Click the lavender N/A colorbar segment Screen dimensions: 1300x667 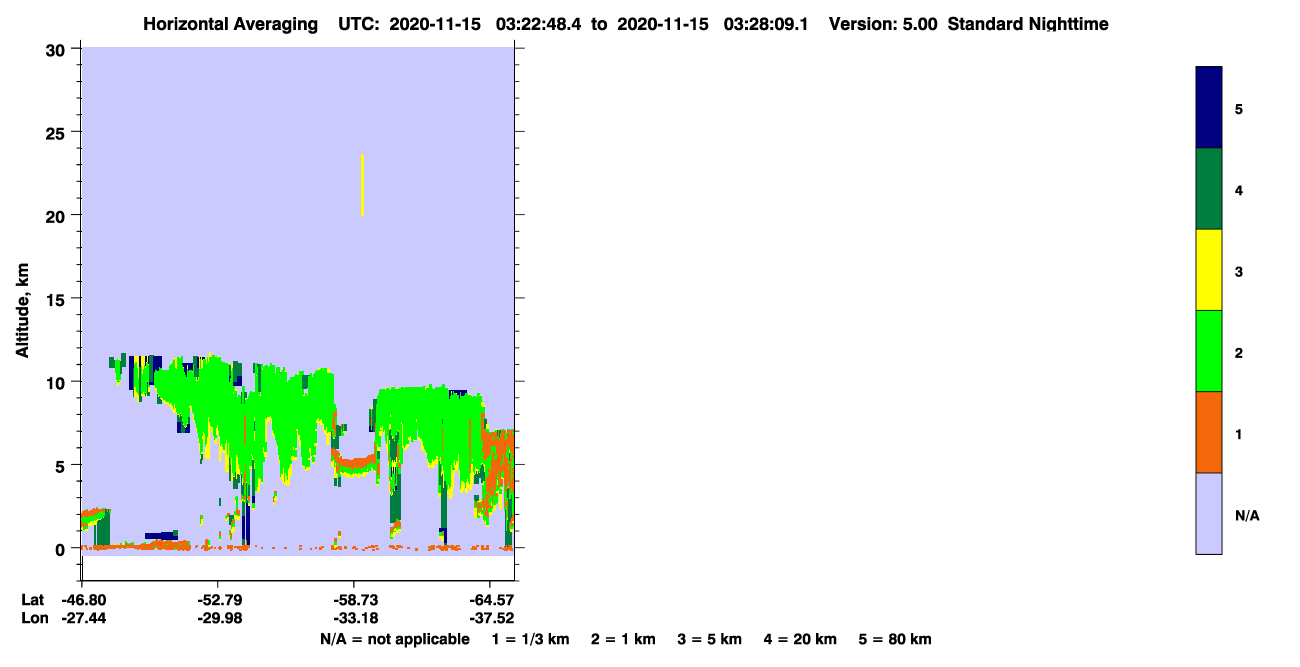1209,513
